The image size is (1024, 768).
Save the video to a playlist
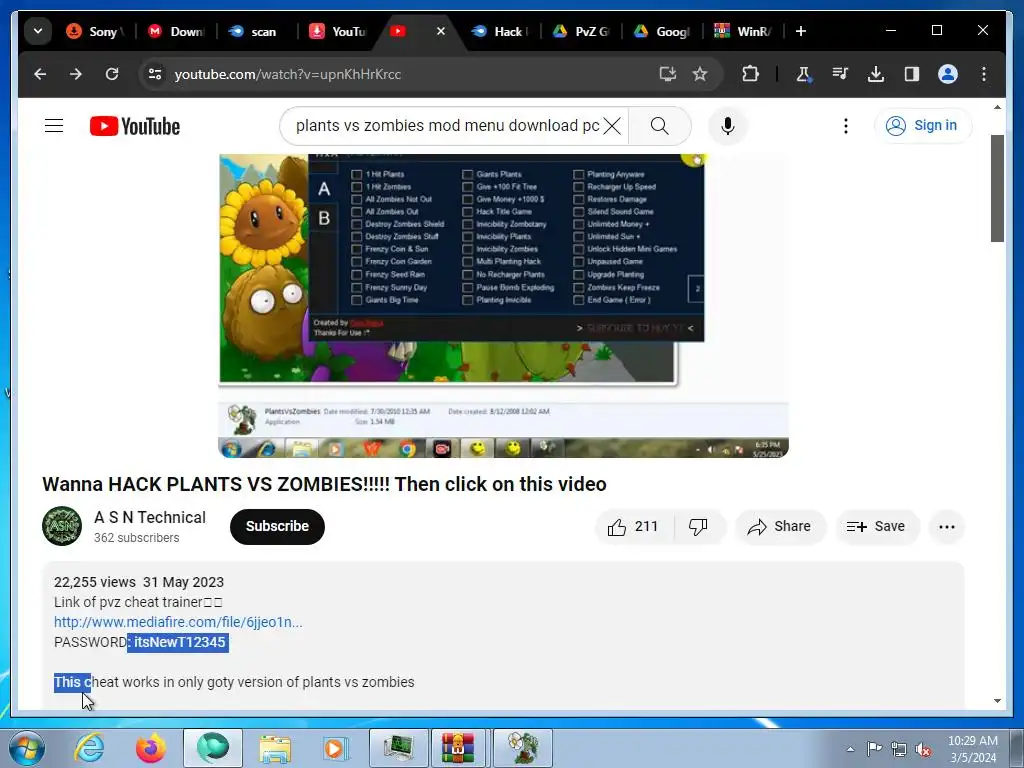pyautogui.click(x=876, y=526)
